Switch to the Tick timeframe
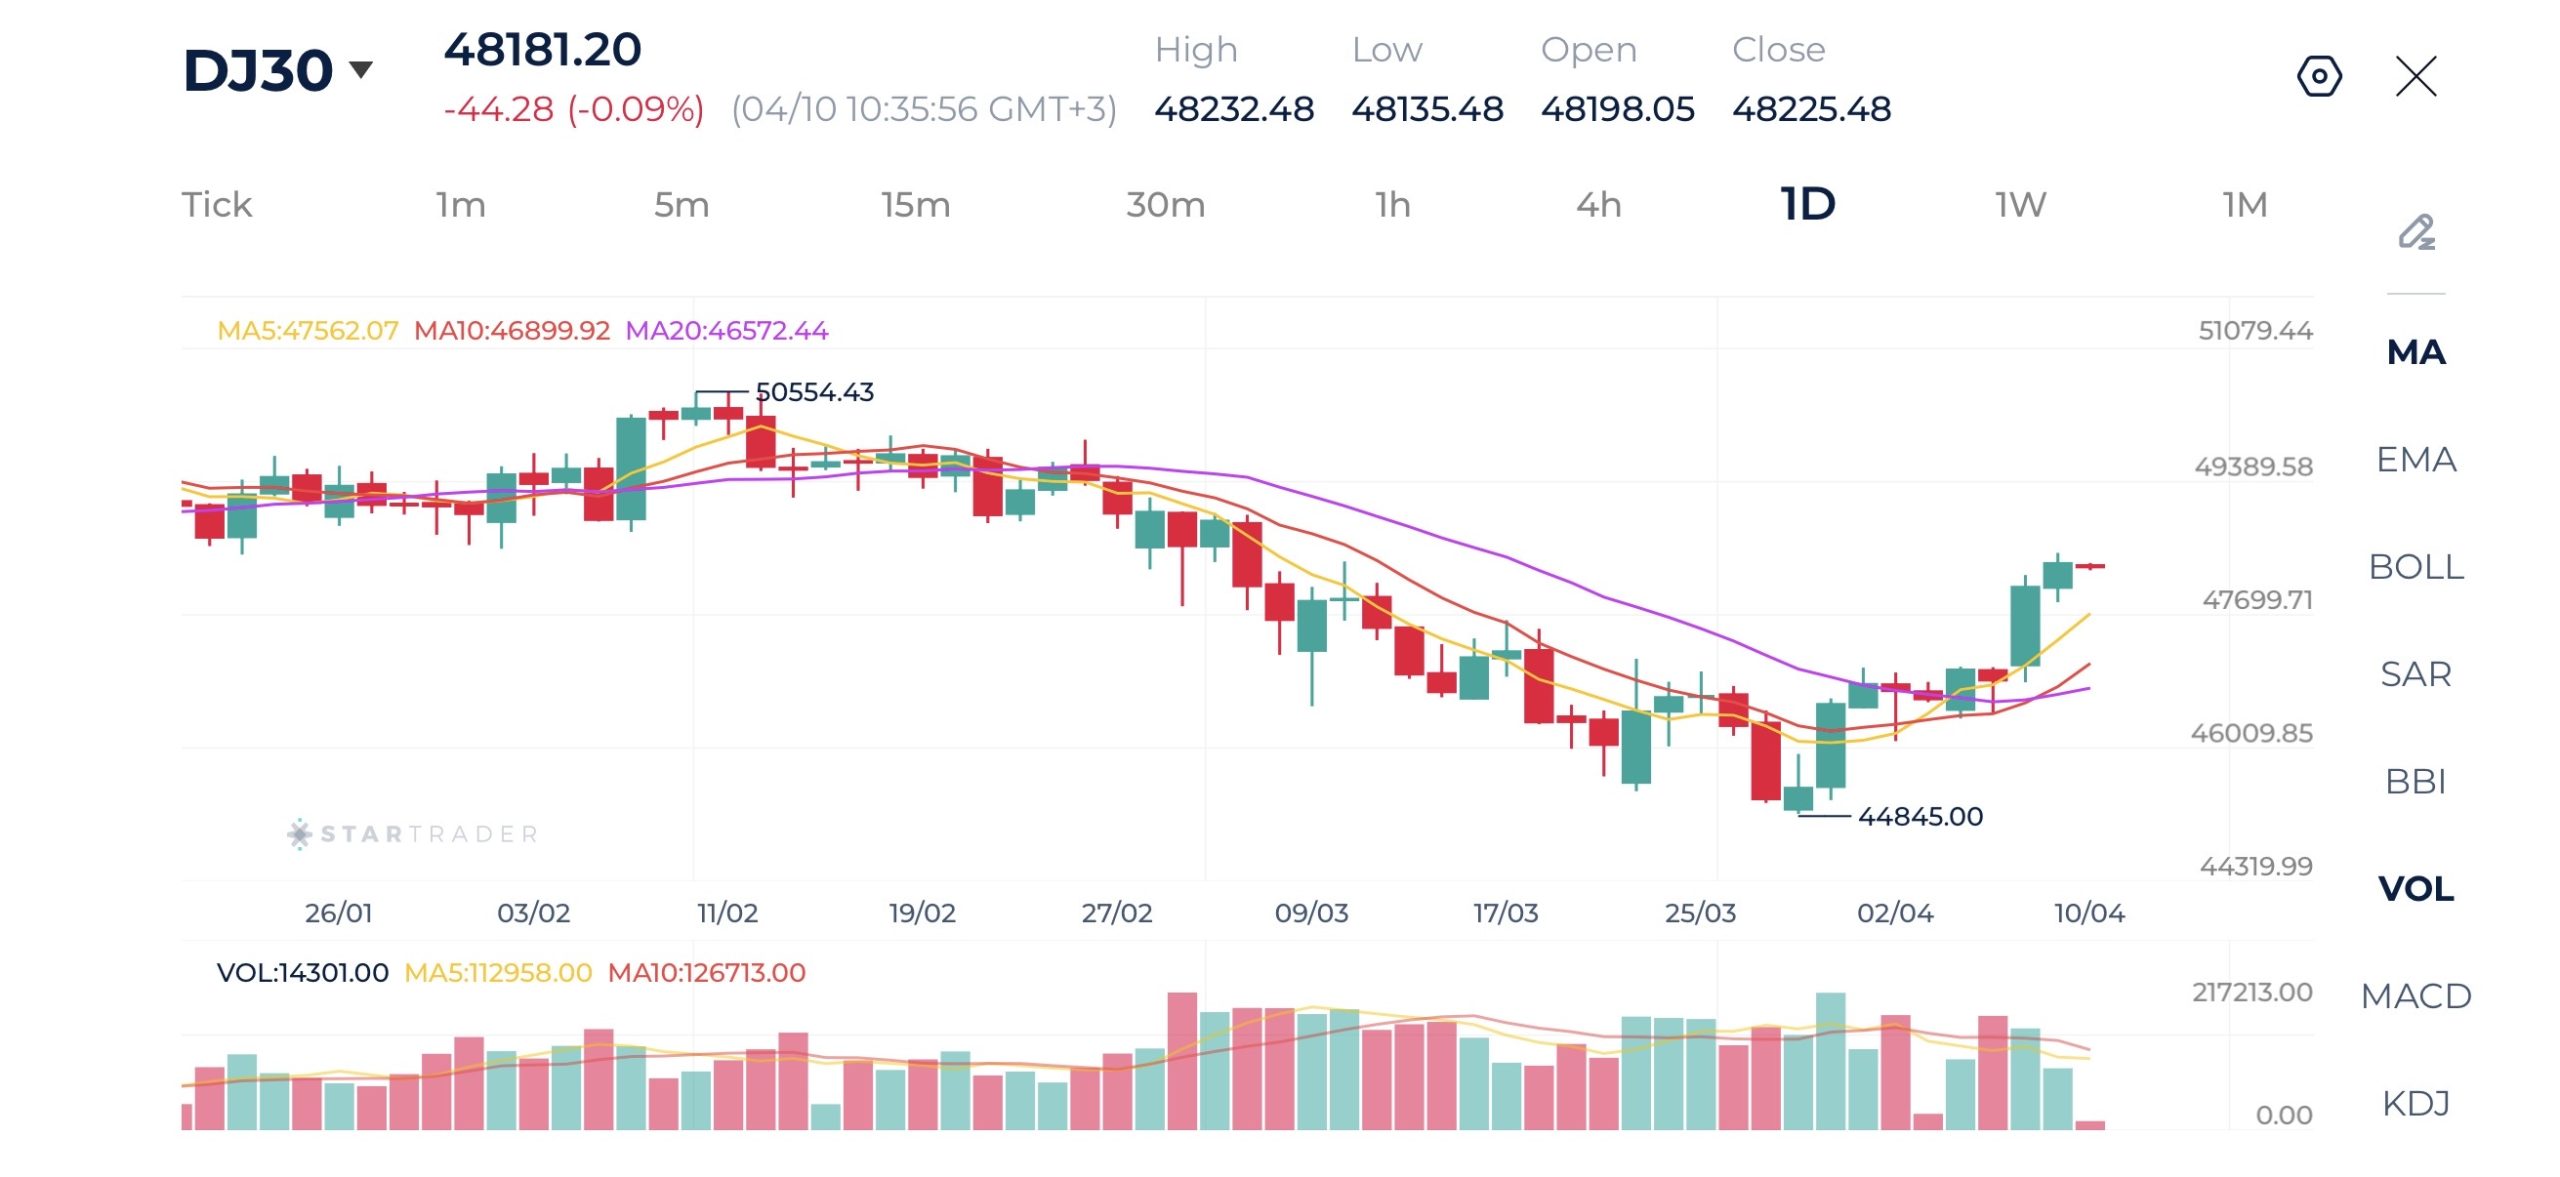 pos(216,205)
